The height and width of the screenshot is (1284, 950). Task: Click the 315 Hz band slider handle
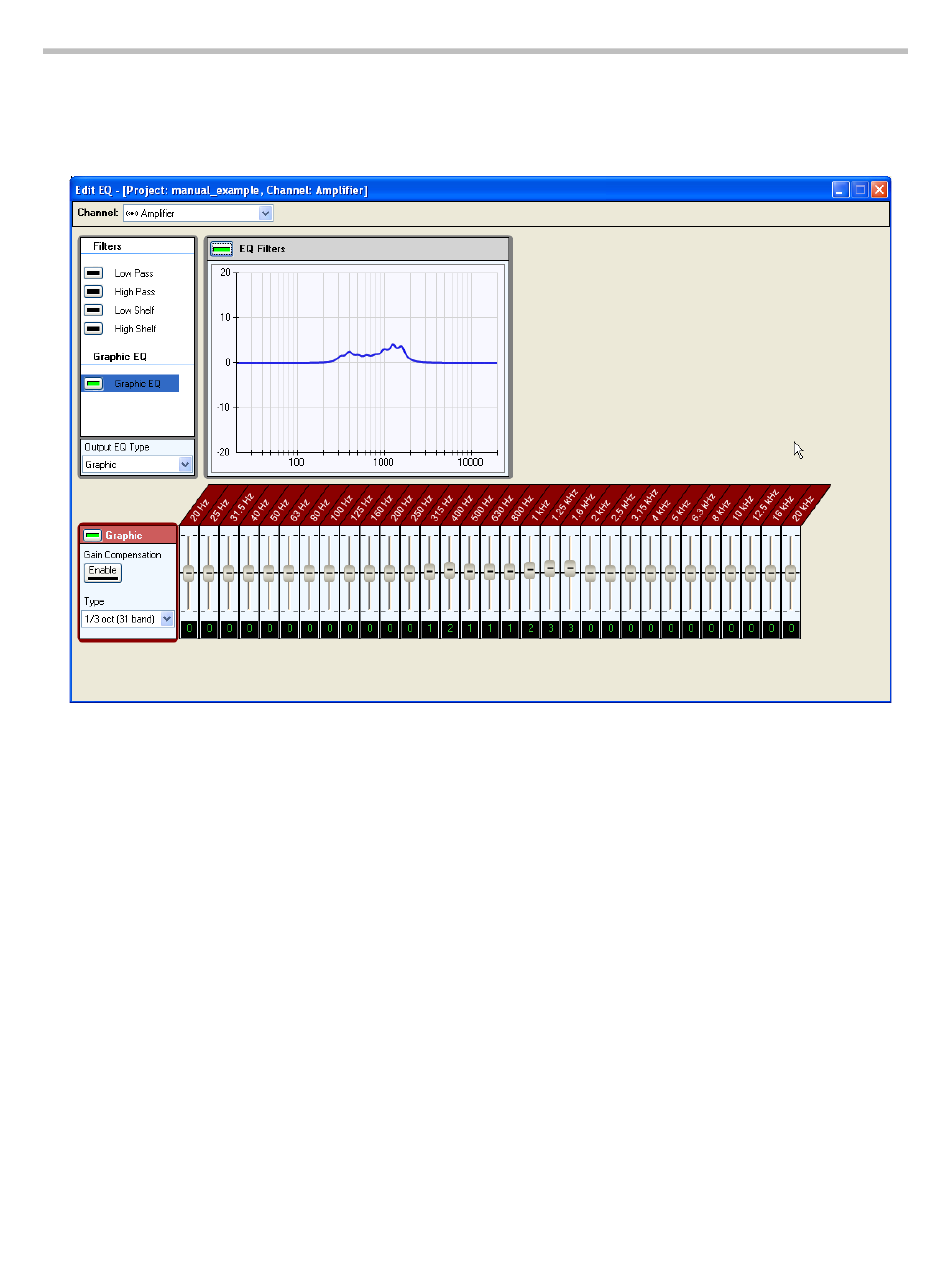tap(429, 571)
